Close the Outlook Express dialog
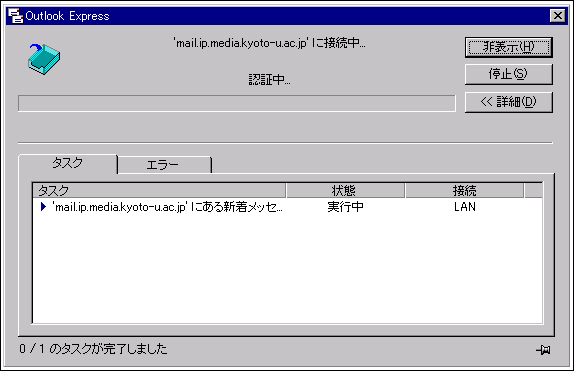574x371 pixels. (558, 16)
